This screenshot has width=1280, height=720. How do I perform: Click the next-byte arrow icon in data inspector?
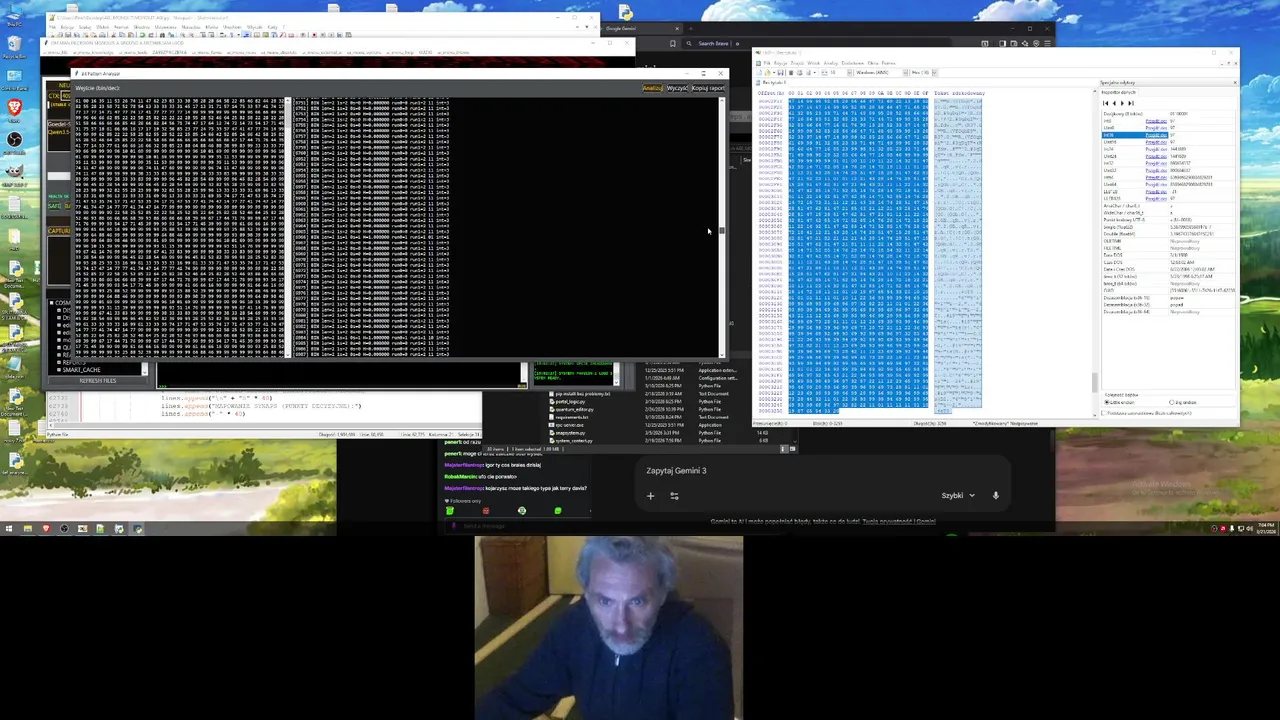1122,103
